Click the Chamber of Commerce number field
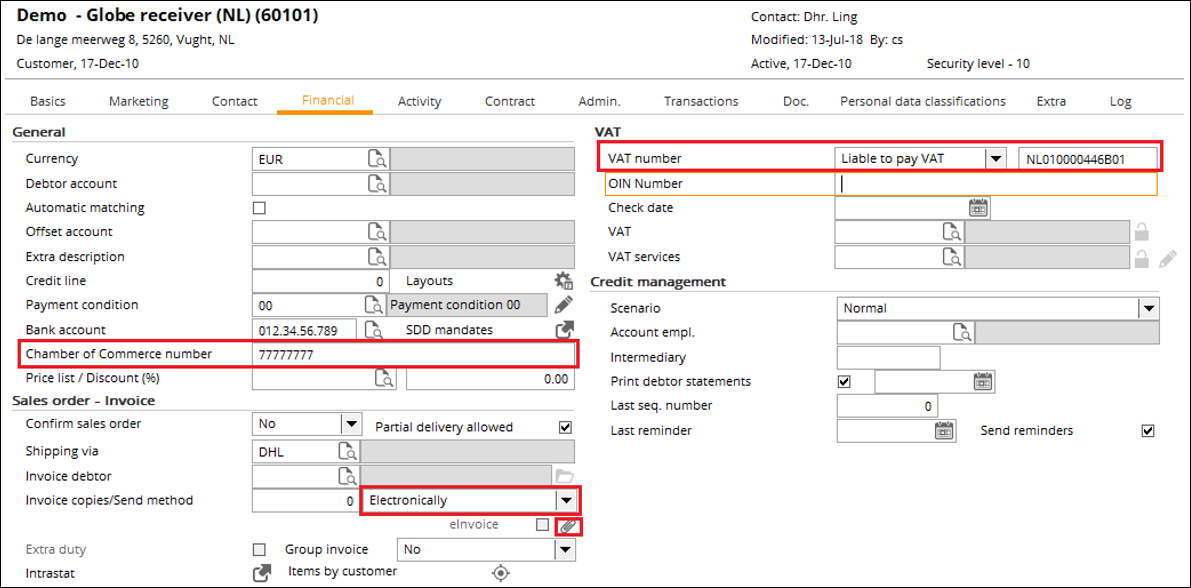 (x=413, y=355)
